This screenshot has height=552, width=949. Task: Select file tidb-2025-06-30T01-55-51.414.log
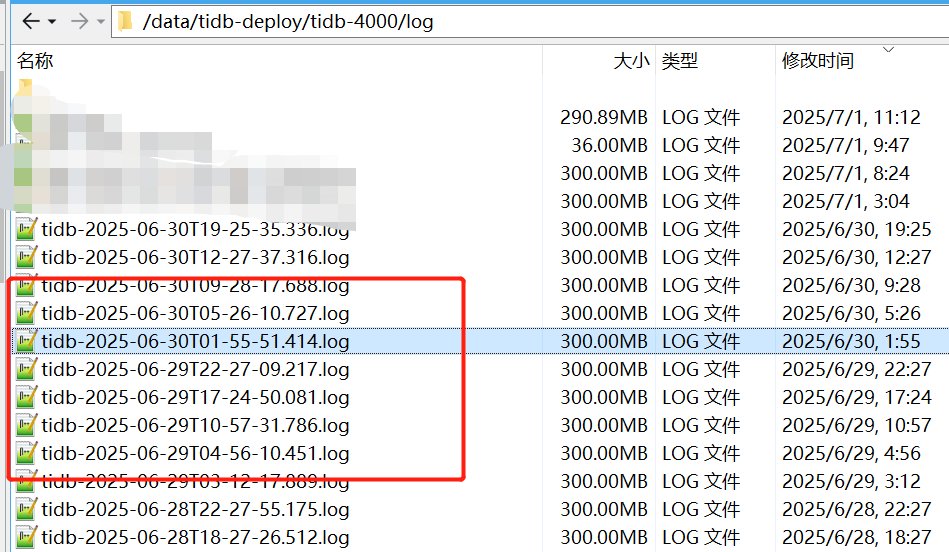tap(195, 341)
